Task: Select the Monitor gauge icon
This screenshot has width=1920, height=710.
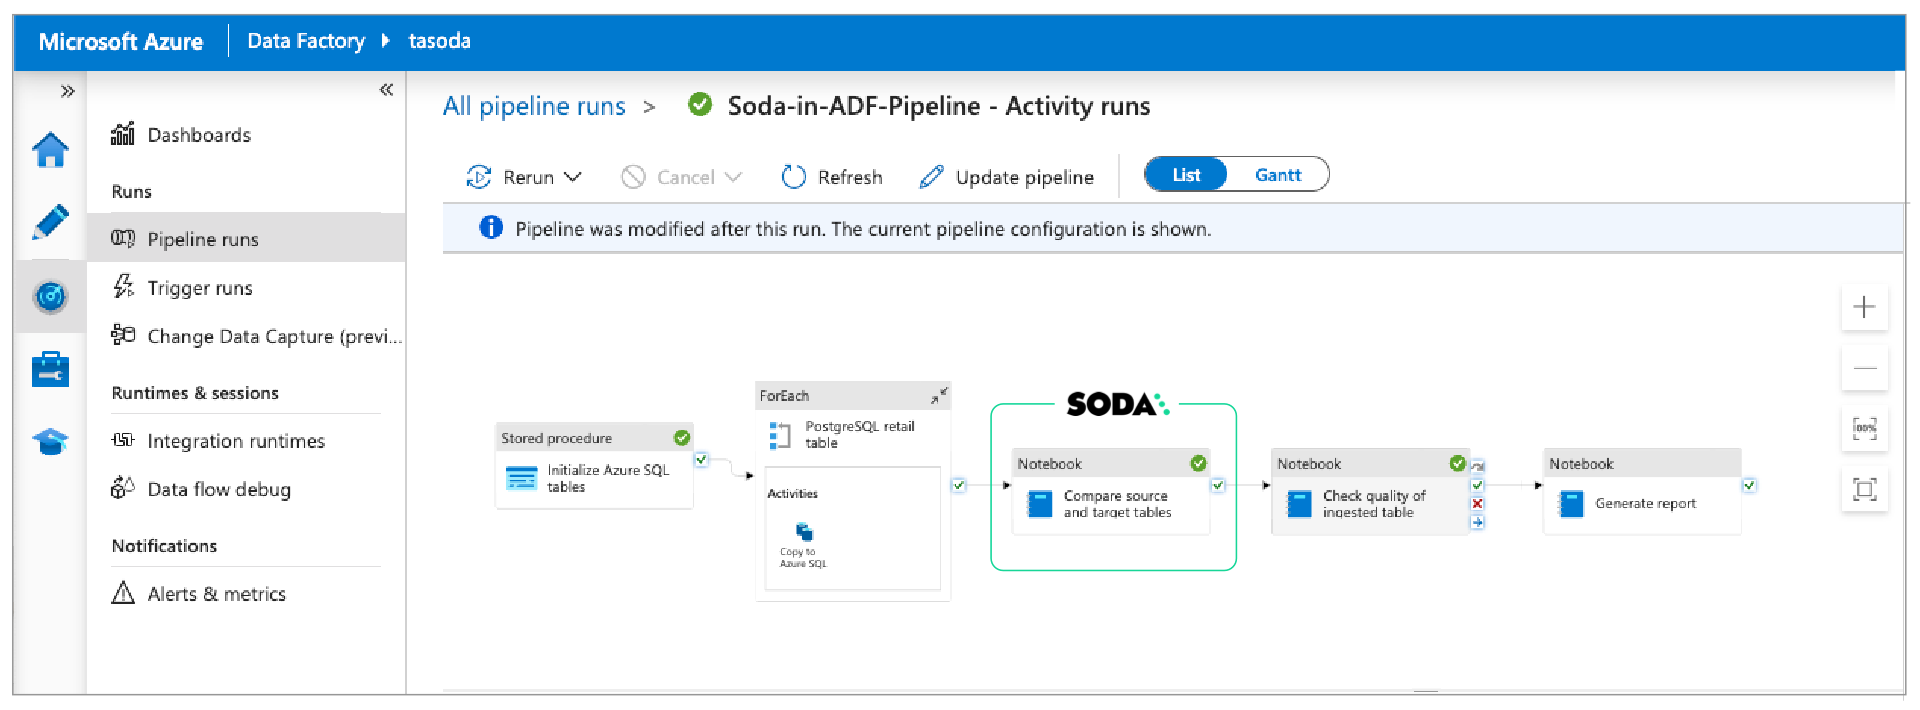Action: pos(50,296)
